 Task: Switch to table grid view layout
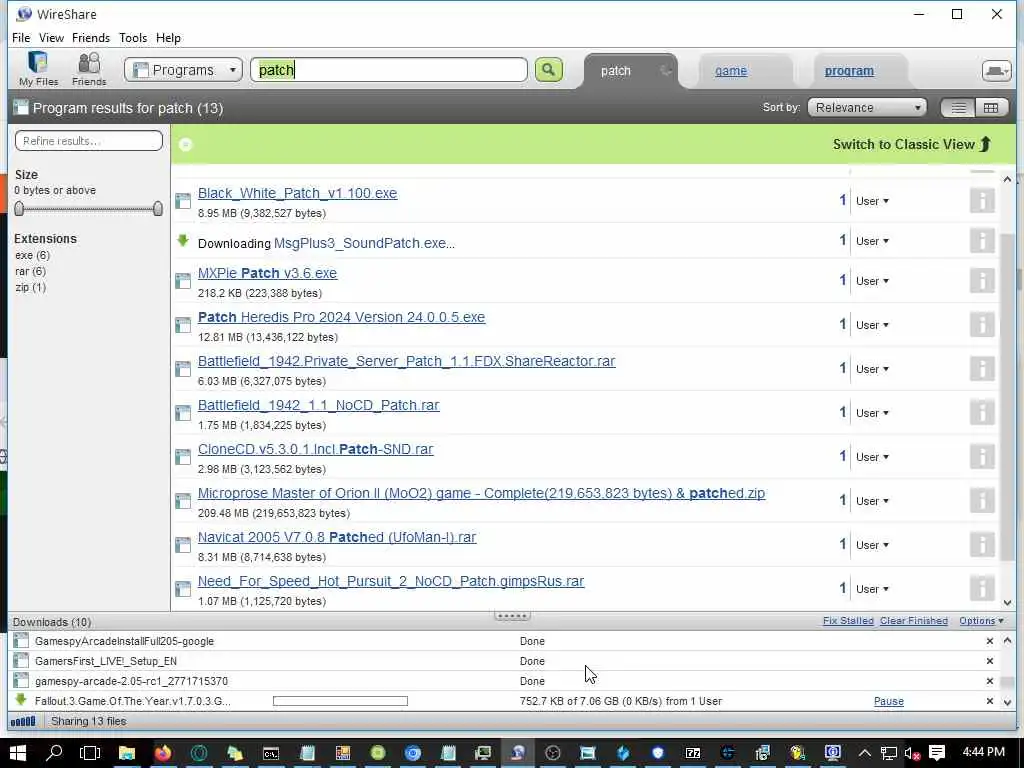pyautogui.click(x=991, y=108)
